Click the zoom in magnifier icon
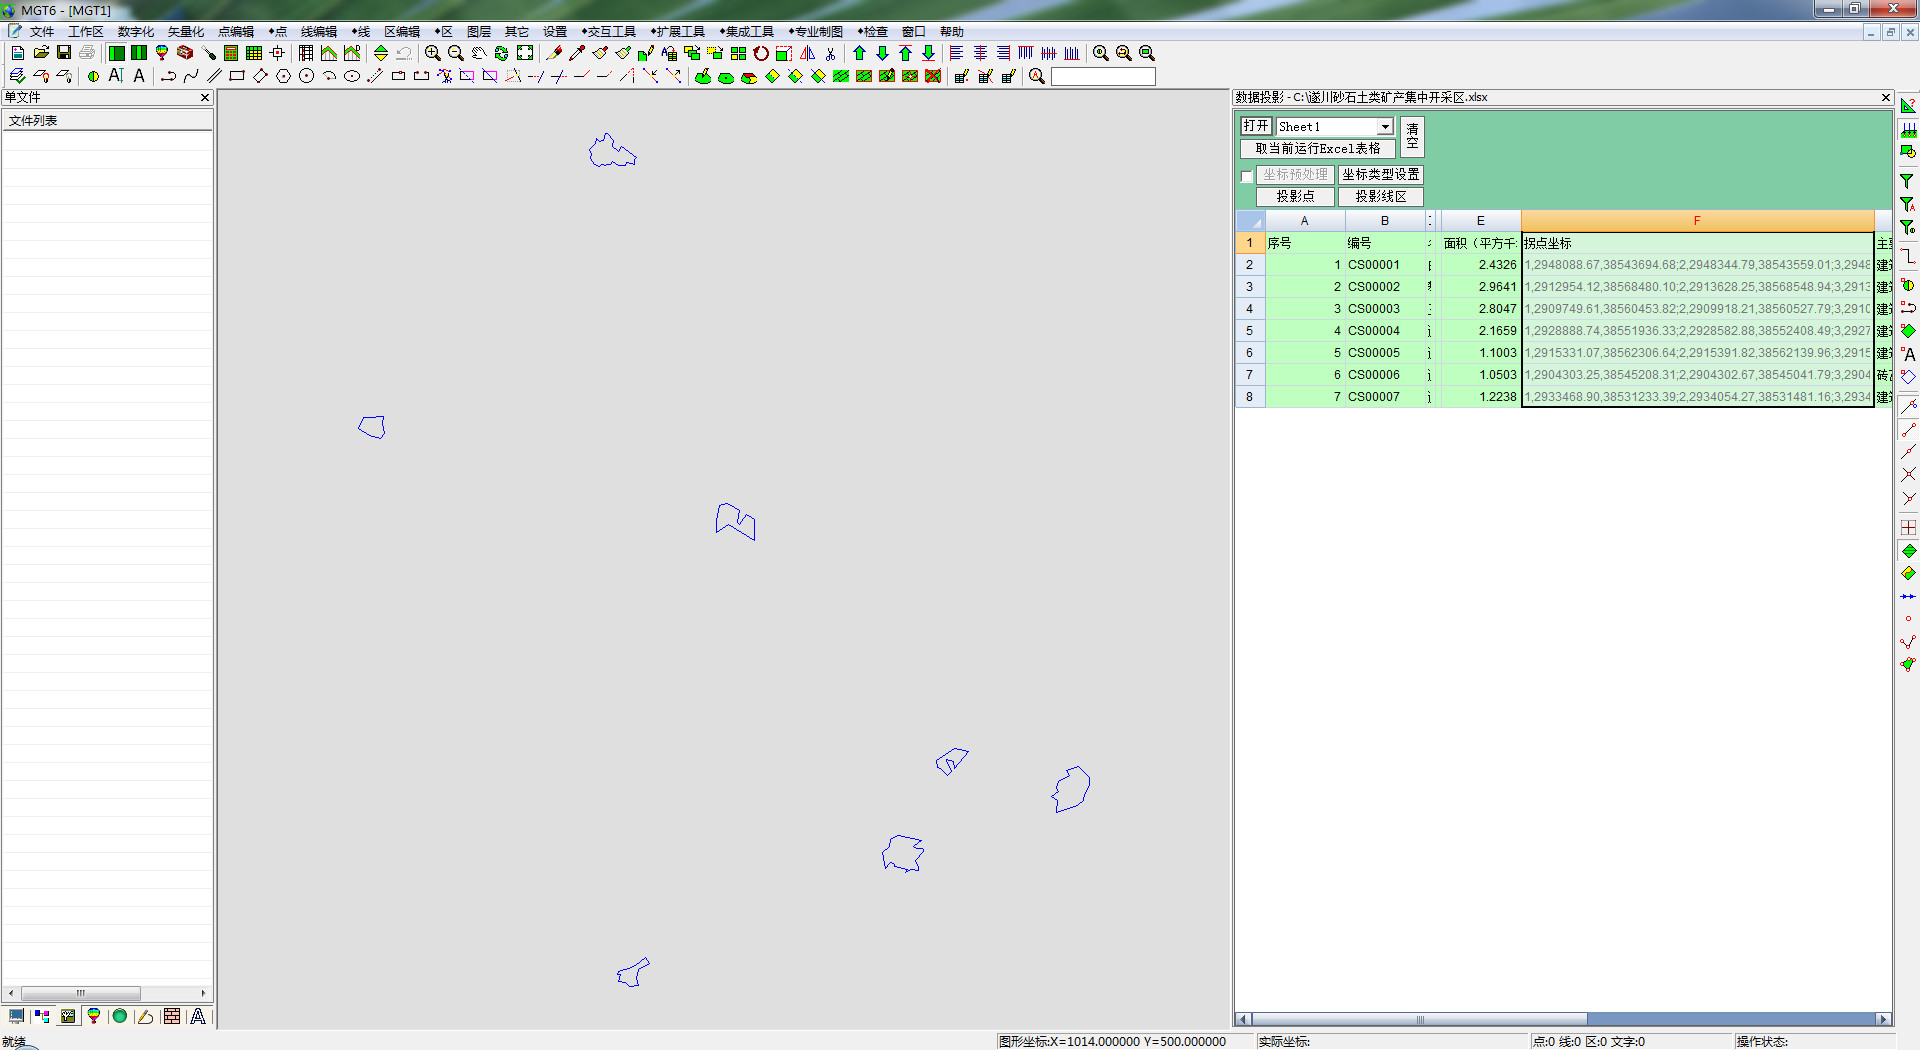Screen dimensions: 1920x1050 click(433, 53)
